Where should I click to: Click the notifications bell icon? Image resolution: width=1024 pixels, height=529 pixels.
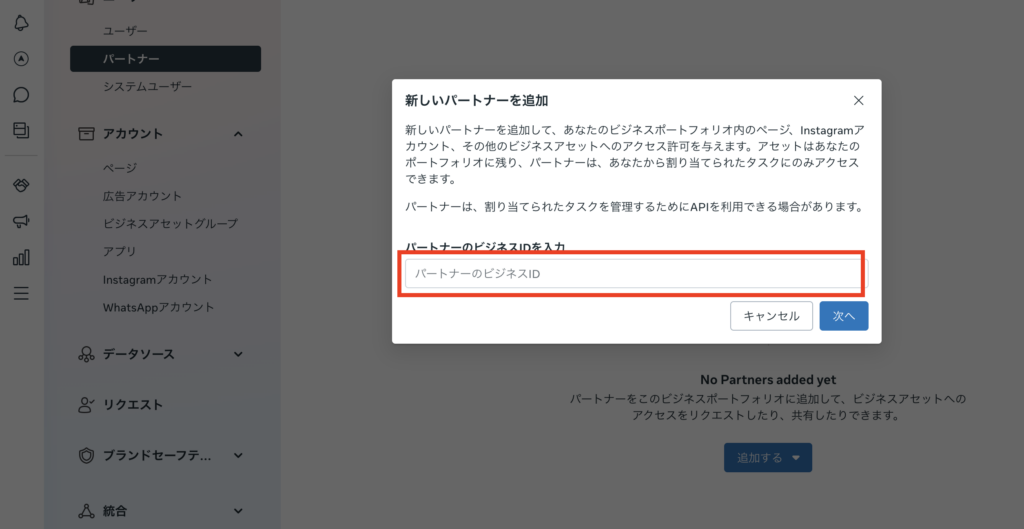(21, 23)
